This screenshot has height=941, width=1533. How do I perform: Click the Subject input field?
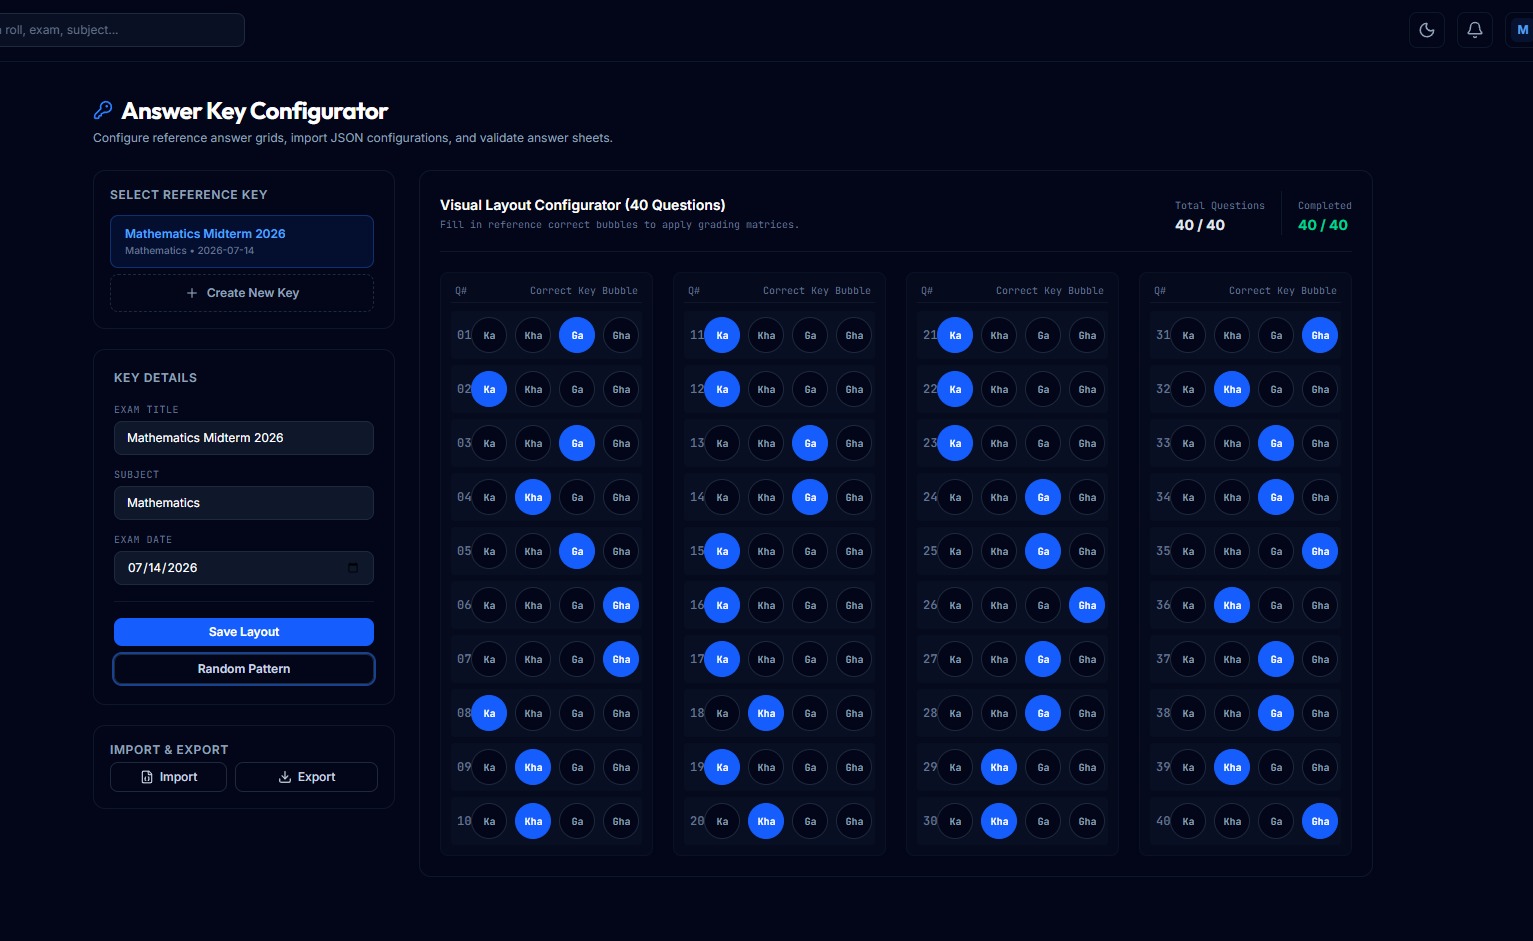244,503
